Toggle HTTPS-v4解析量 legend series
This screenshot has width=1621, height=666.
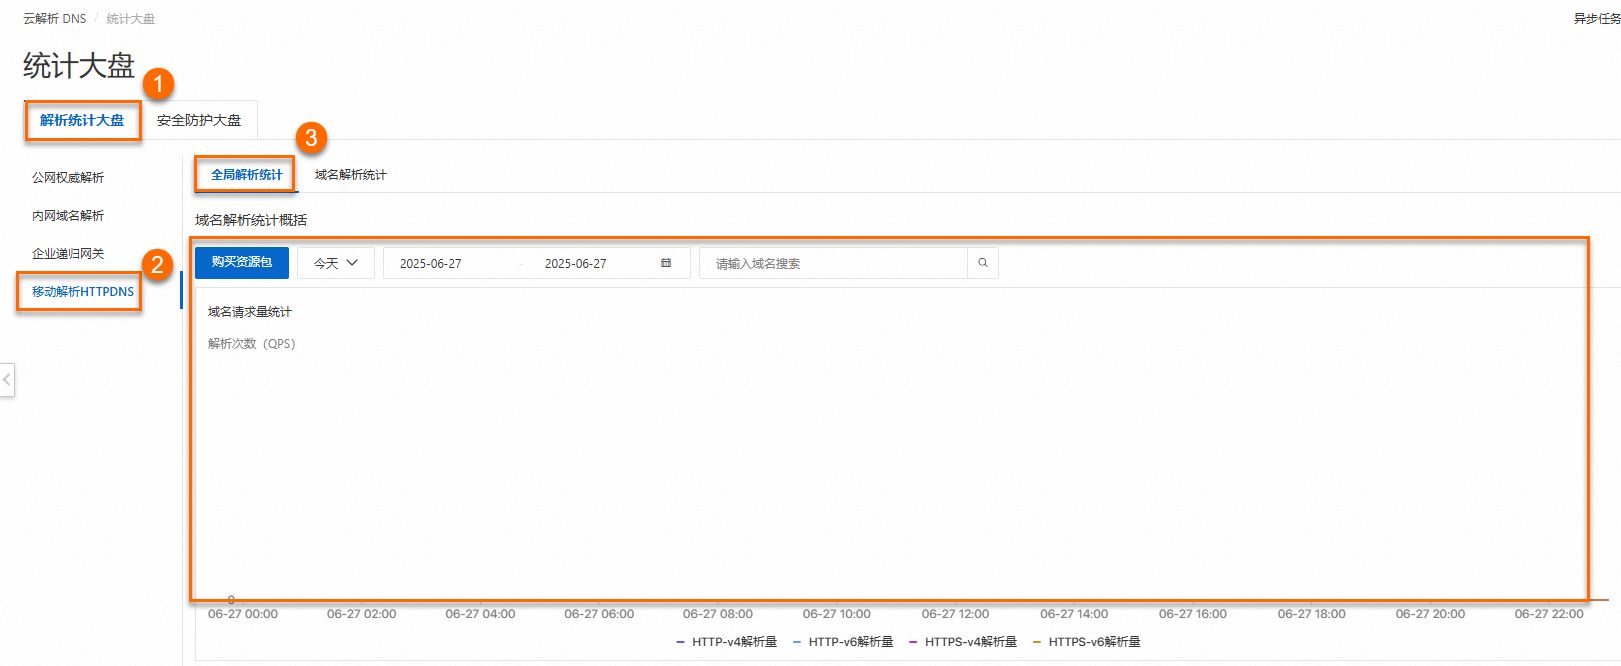click(x=963, y=642)
